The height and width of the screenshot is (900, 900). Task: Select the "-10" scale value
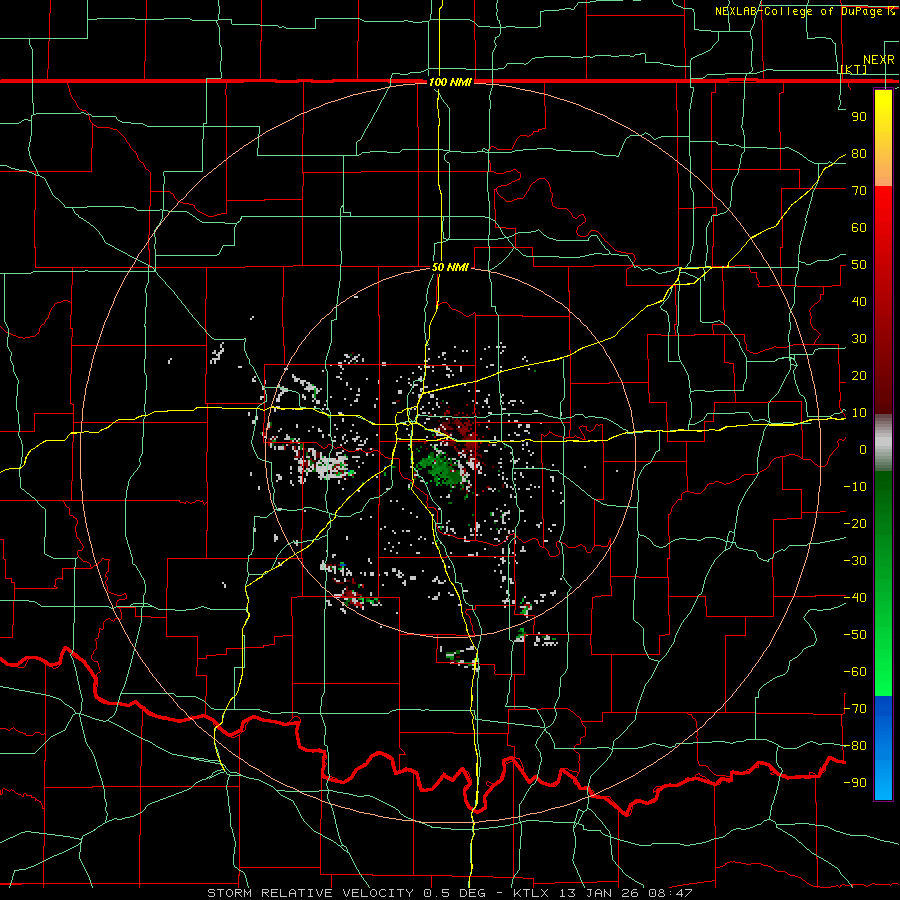pos(855,487)
